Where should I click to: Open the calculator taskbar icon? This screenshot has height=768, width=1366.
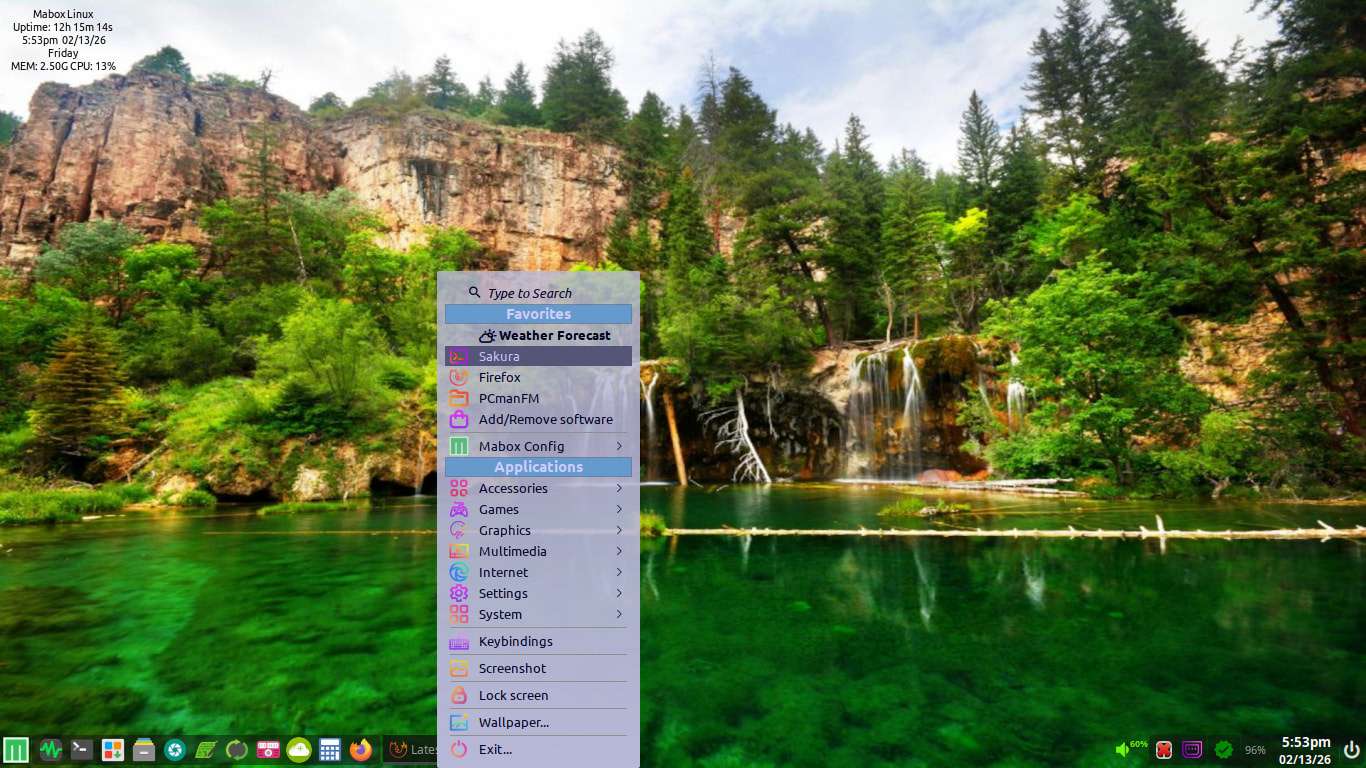coord(330,749)
